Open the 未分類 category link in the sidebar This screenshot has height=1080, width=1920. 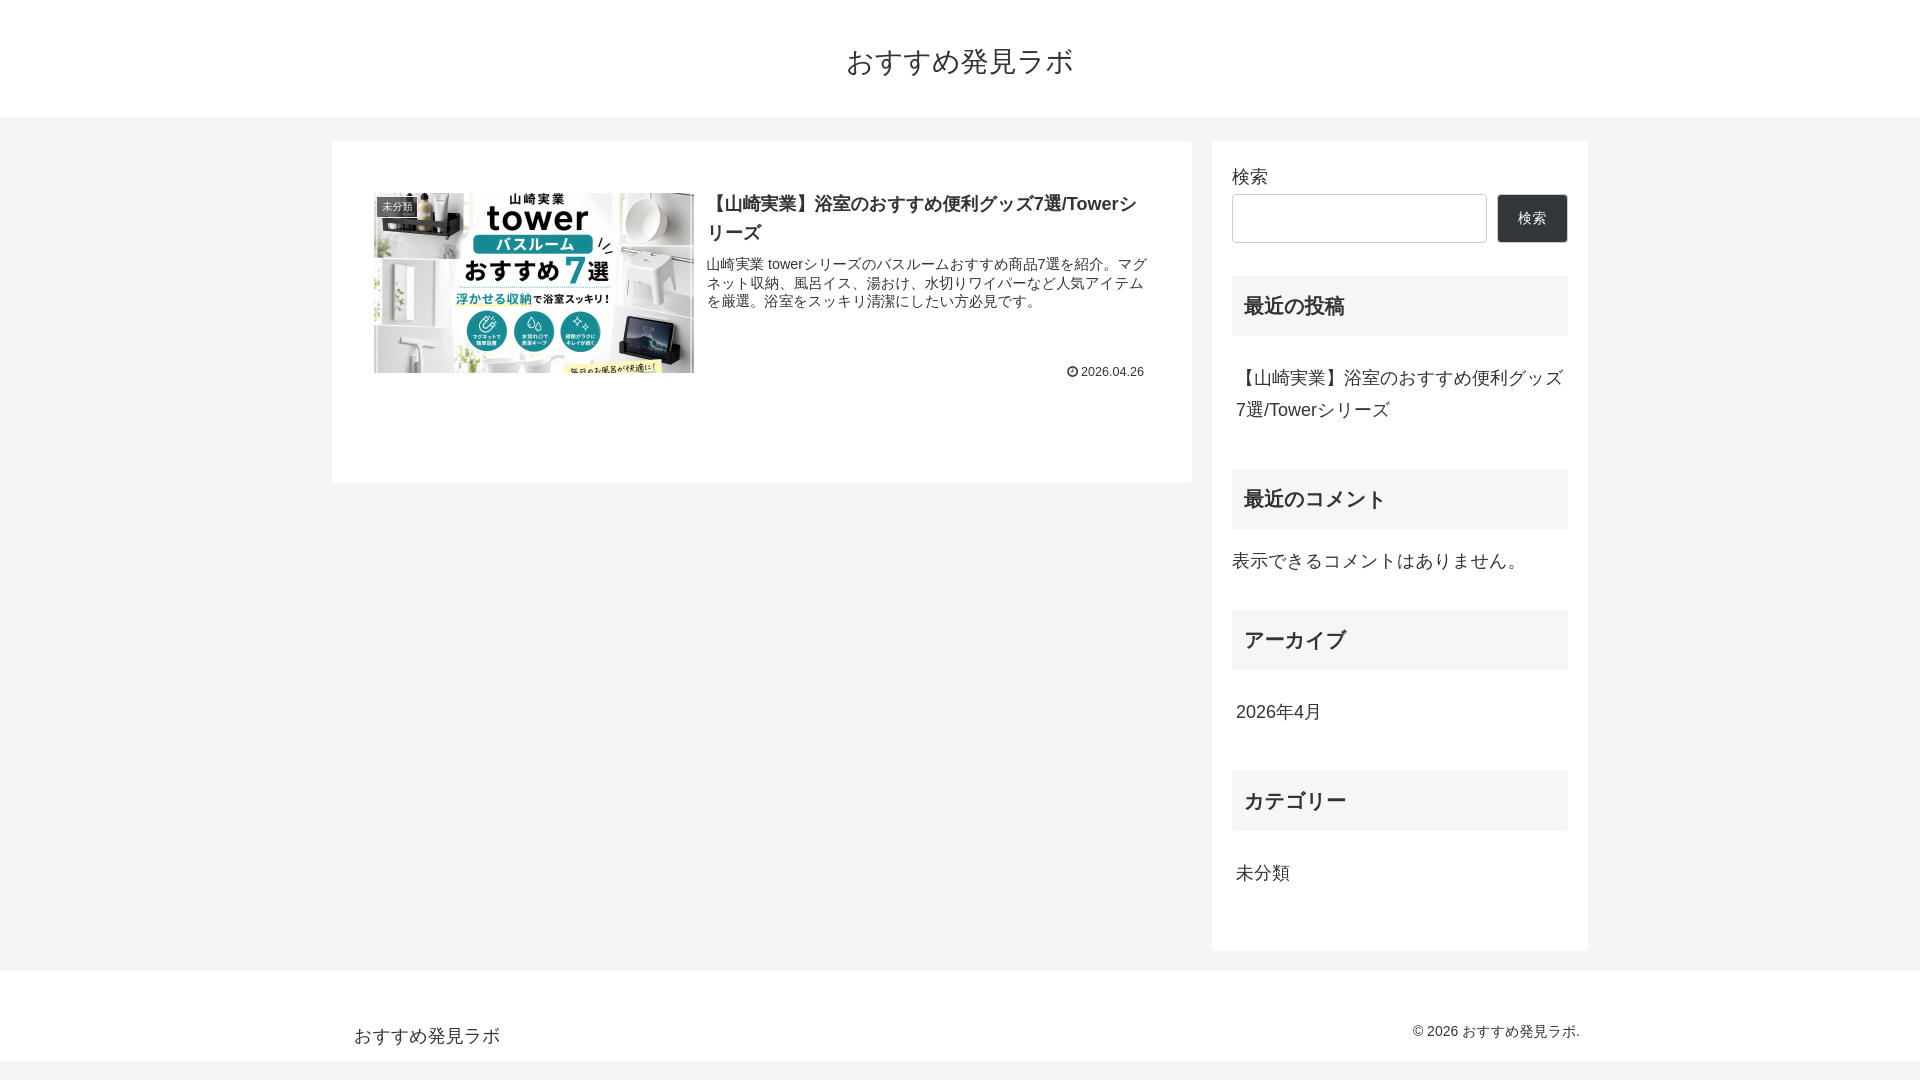point(1262,873)
